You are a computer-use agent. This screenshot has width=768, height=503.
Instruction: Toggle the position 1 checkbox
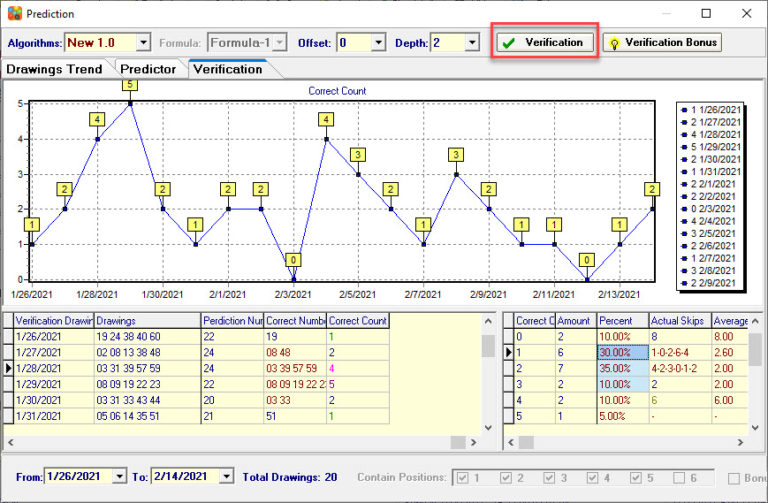click(x=462, y=478)
